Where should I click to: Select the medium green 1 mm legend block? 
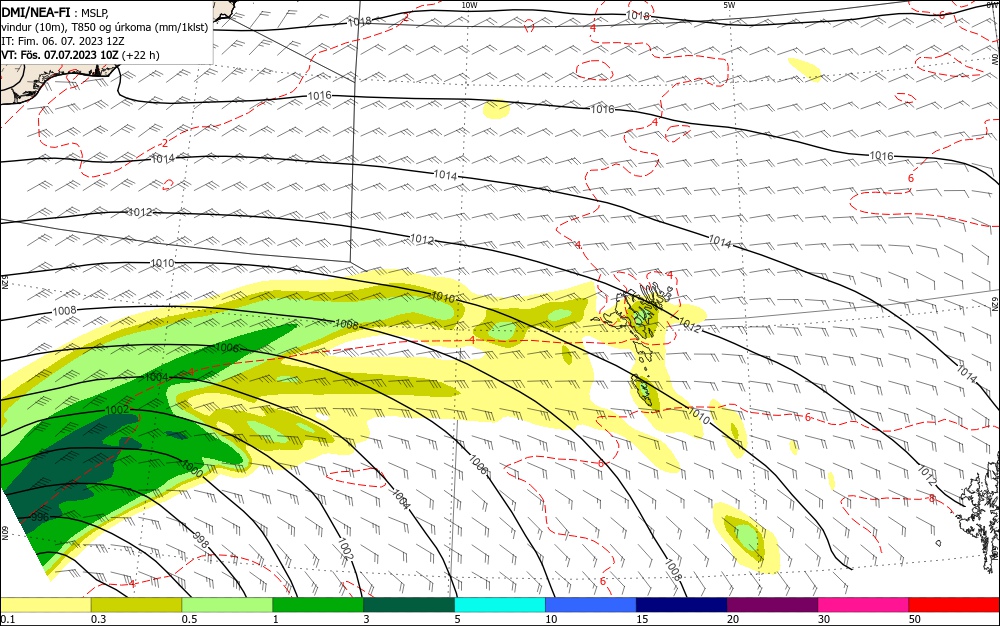coord(318,605)
